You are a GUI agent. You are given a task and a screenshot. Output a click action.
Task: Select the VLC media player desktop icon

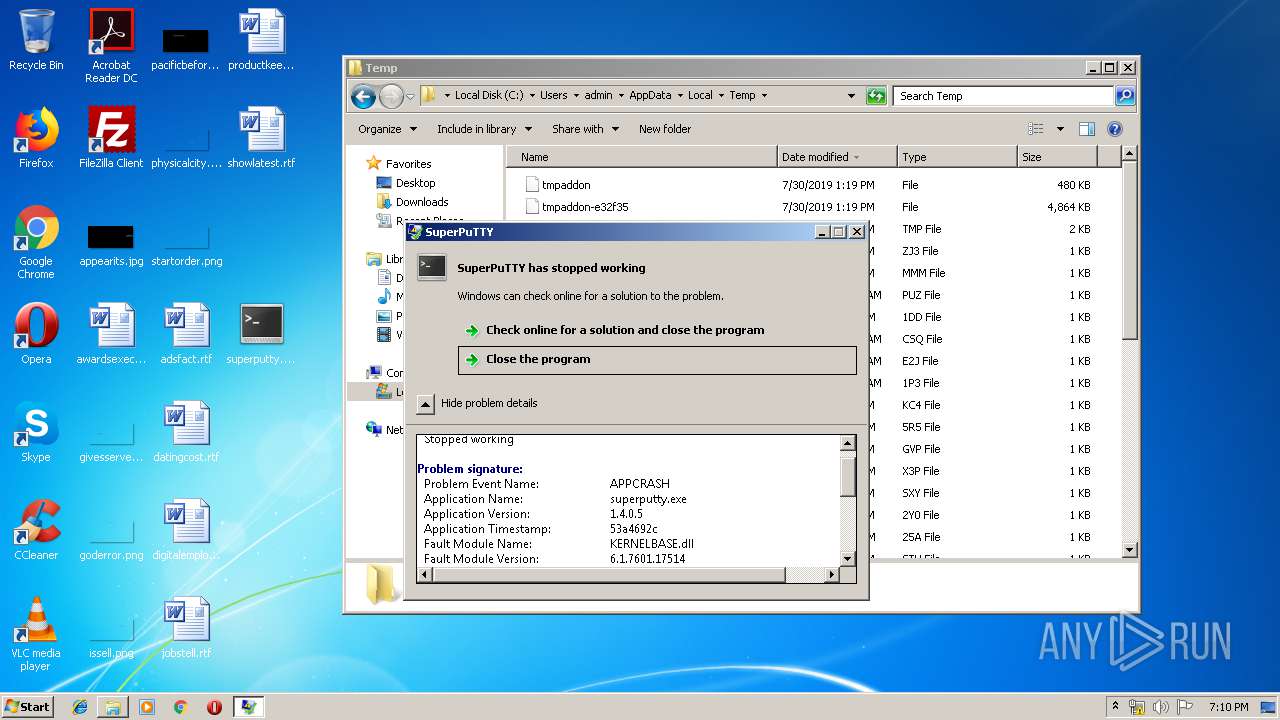click(36, 634)
